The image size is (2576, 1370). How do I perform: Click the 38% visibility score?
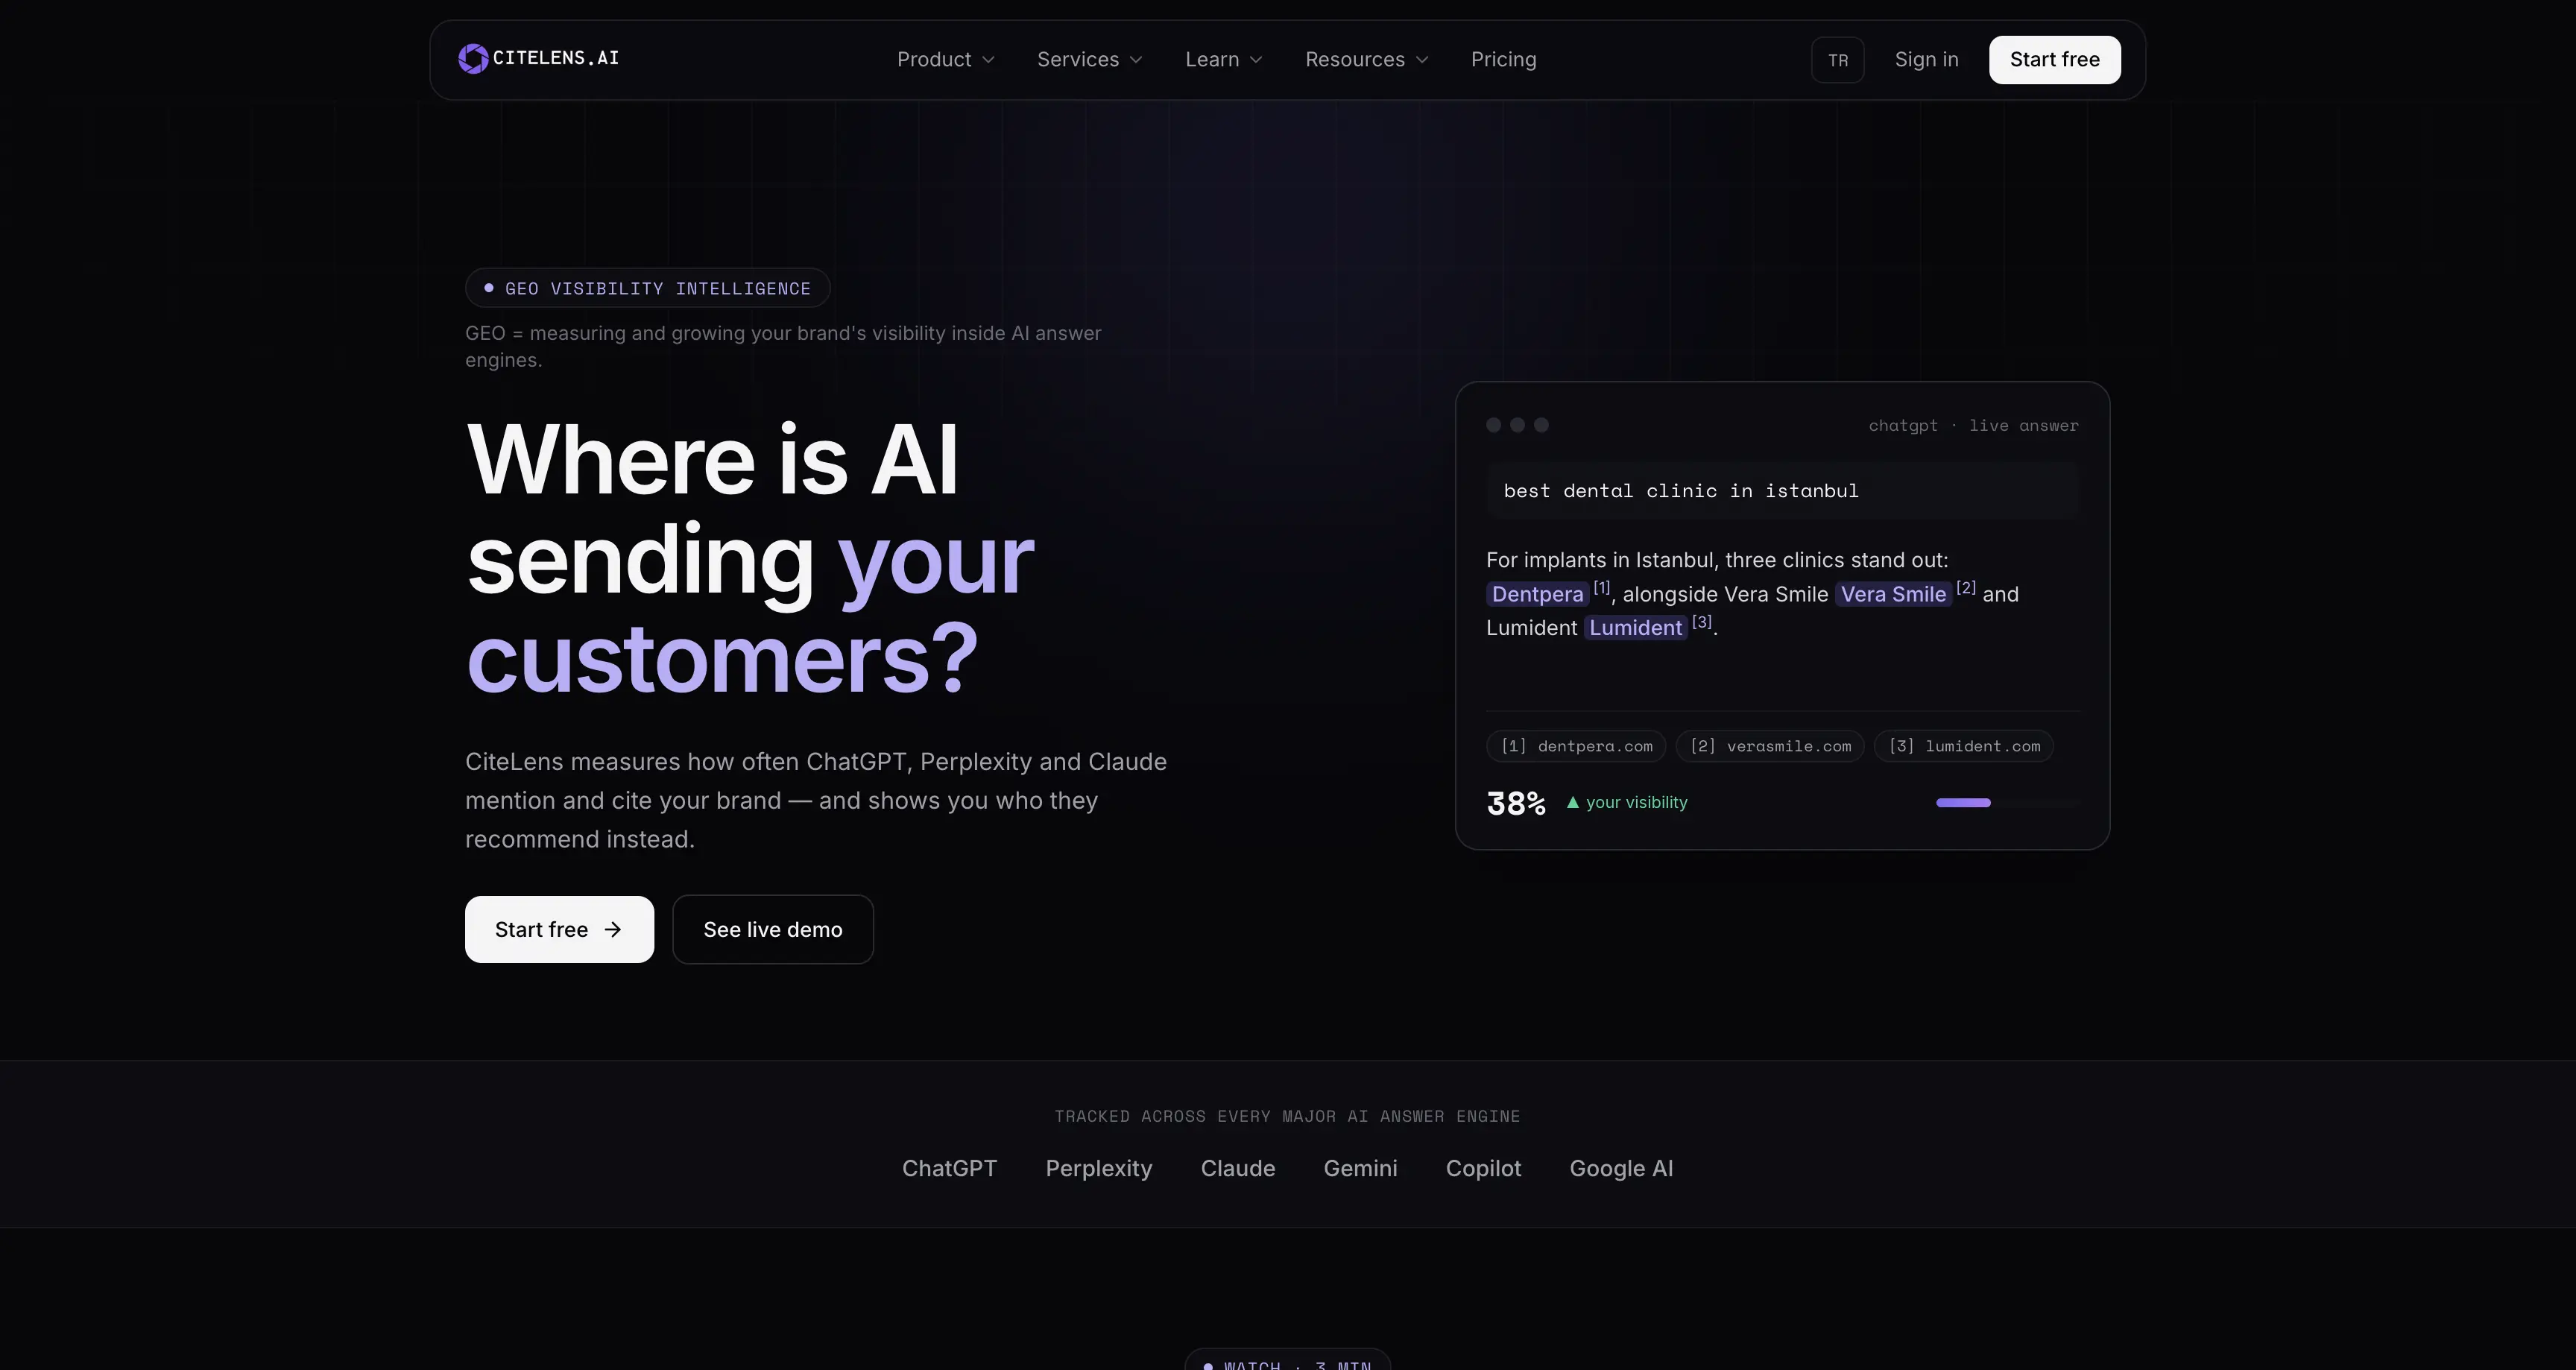click(1516, 803)
